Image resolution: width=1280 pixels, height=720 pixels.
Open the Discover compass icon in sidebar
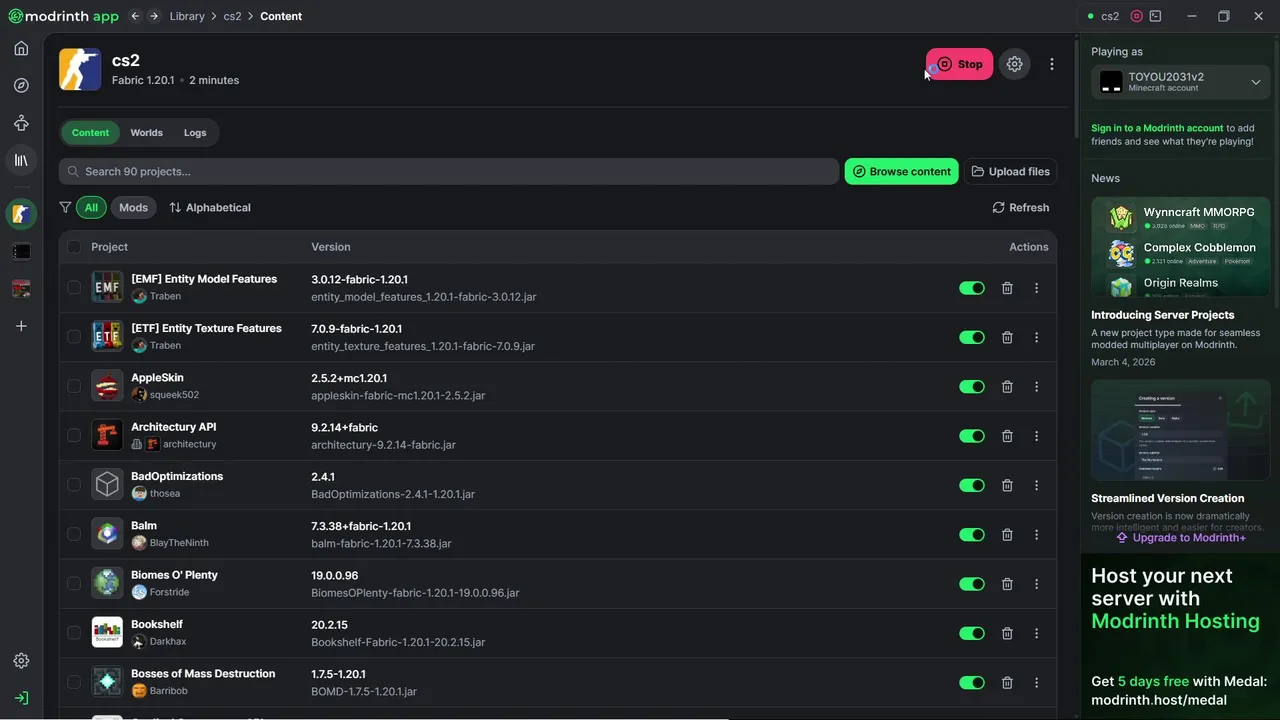pos(21,85)
